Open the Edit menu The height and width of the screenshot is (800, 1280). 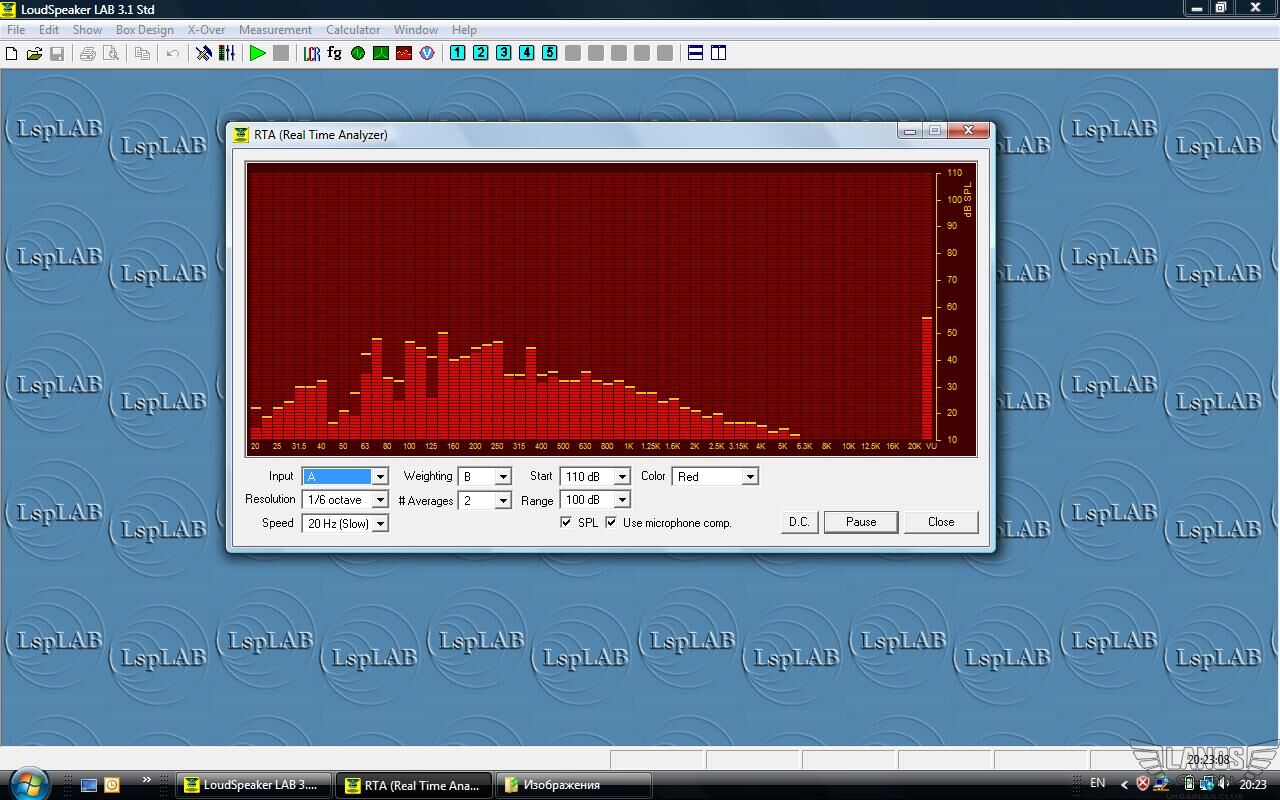pyautogui.click(x=49, y=30)
